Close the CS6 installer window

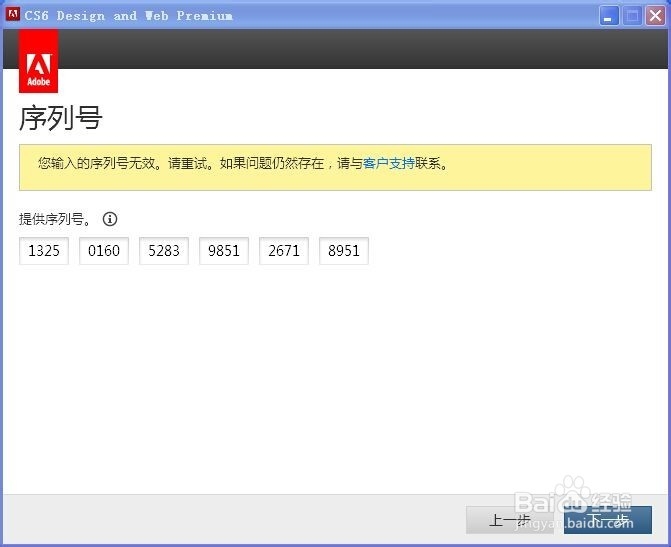[x=655, y=16]
